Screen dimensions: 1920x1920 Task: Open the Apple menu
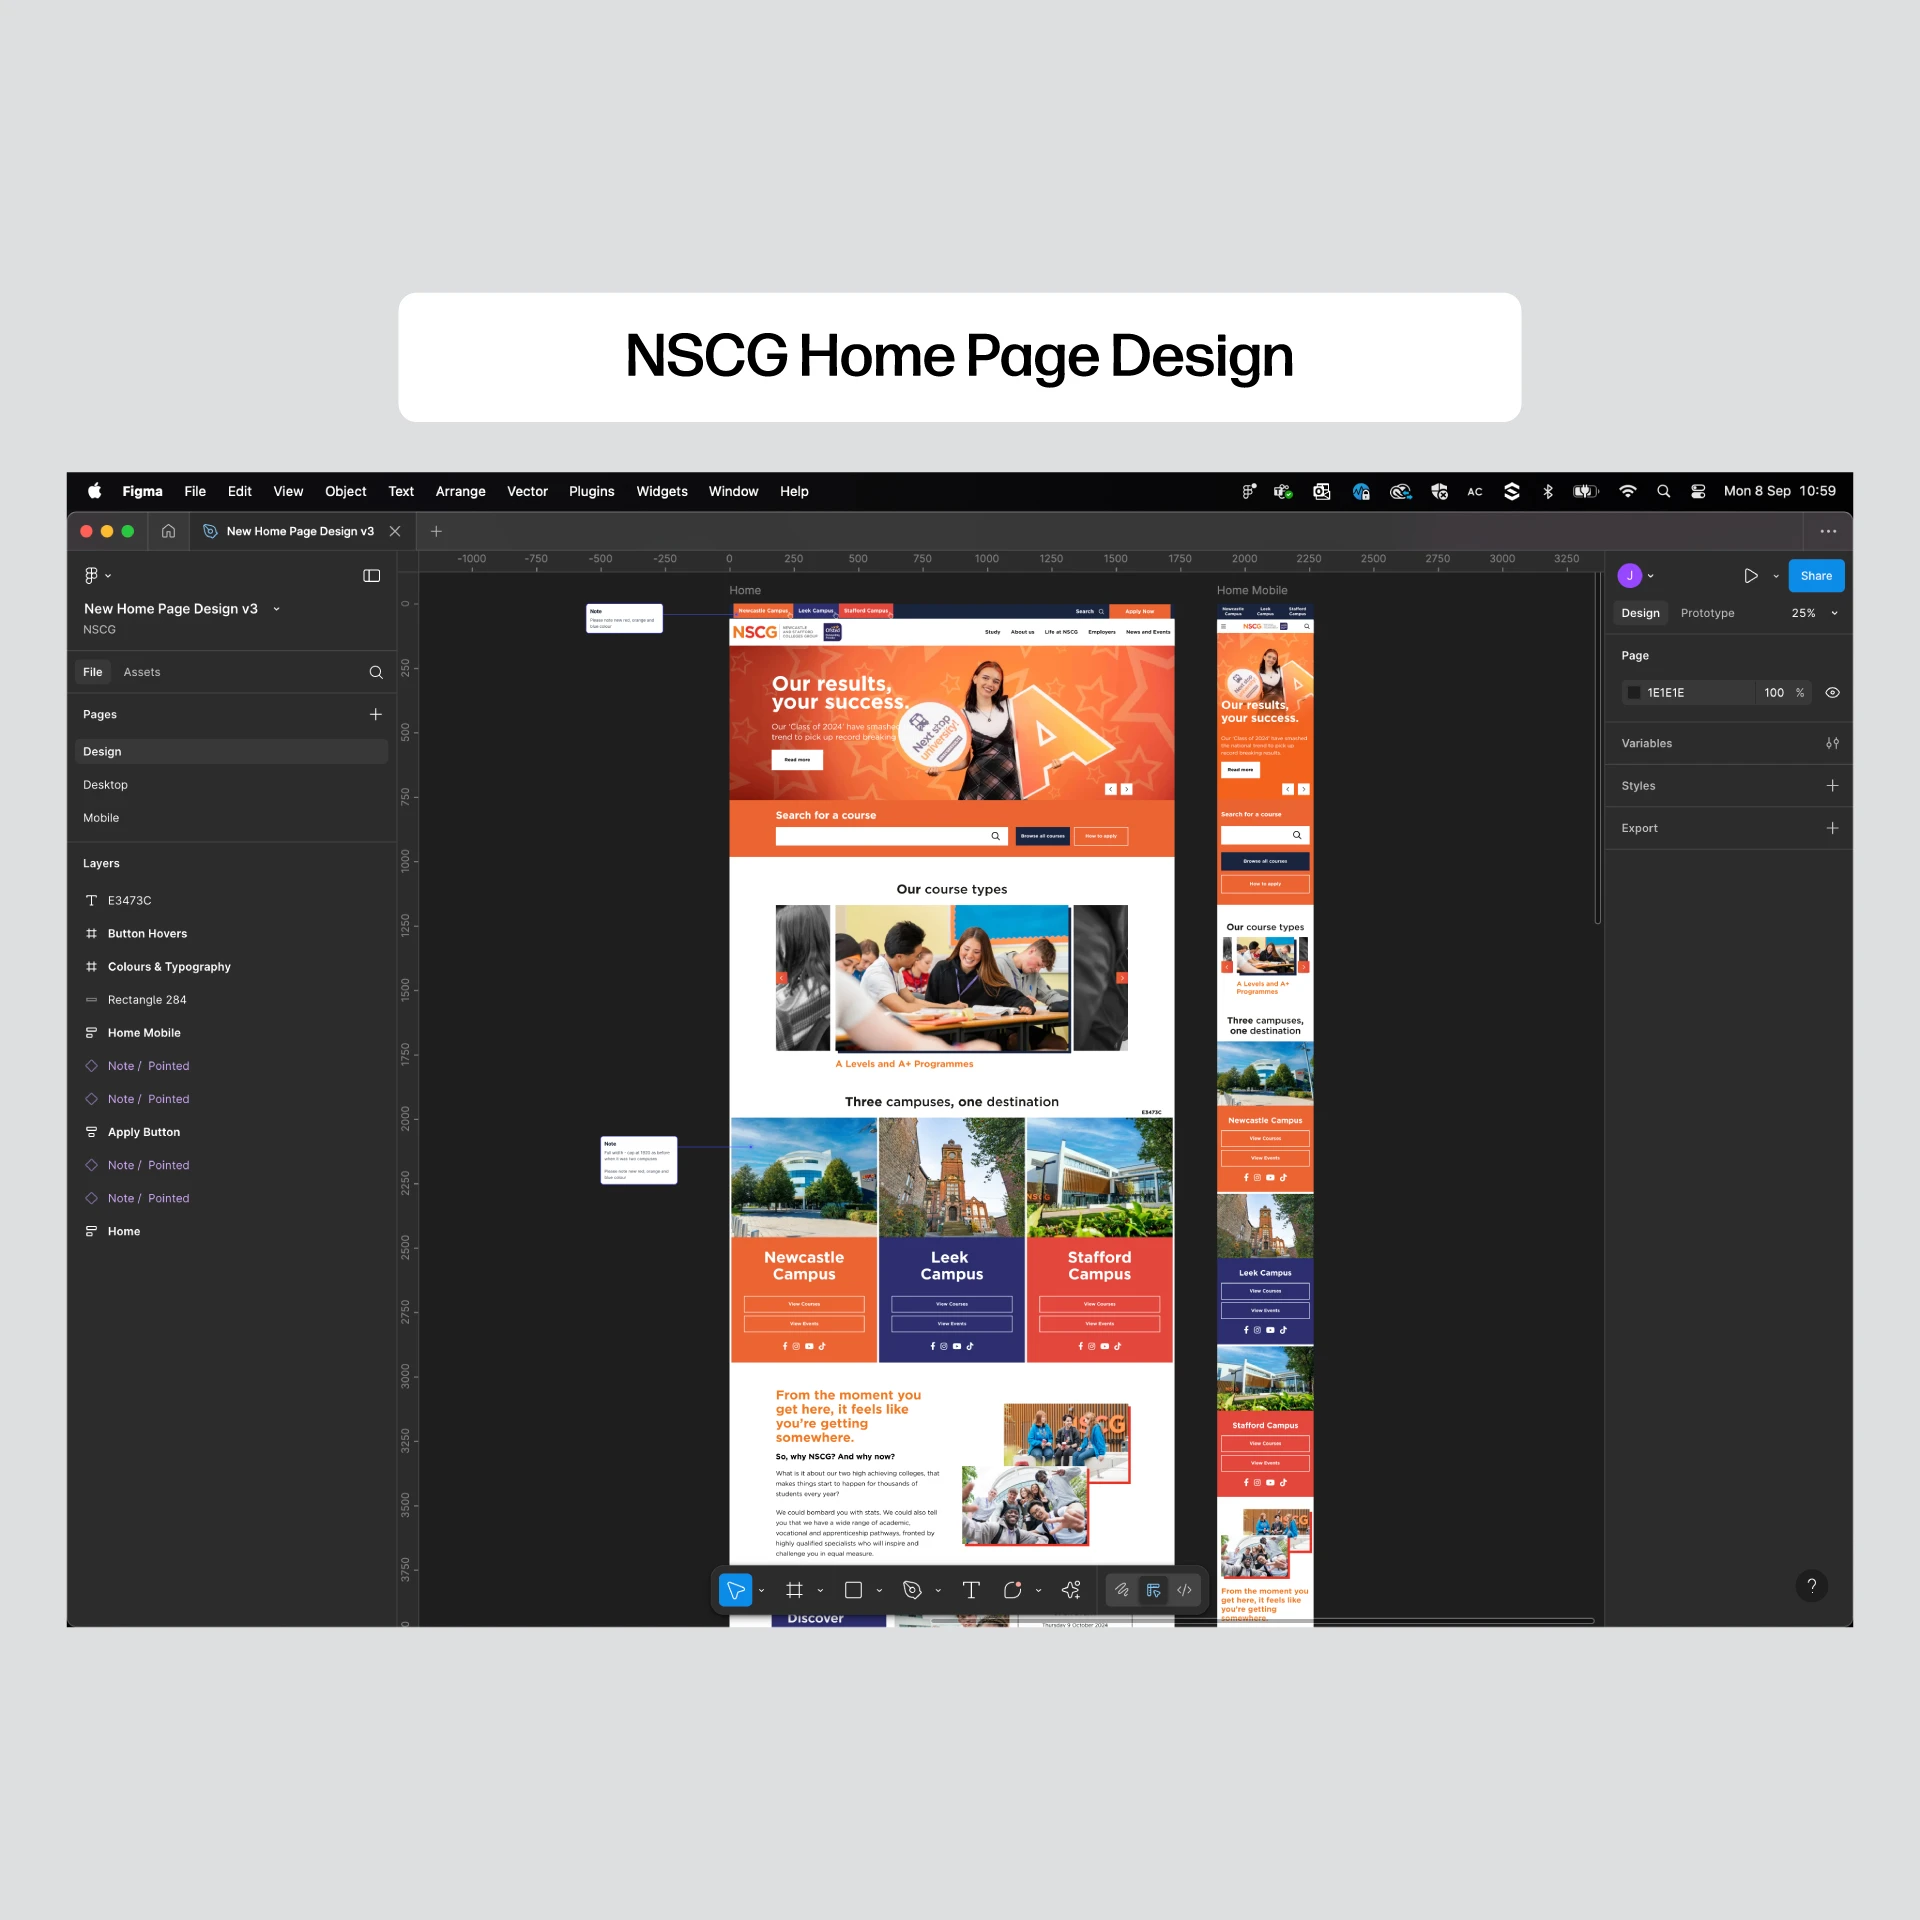[94, 491]
